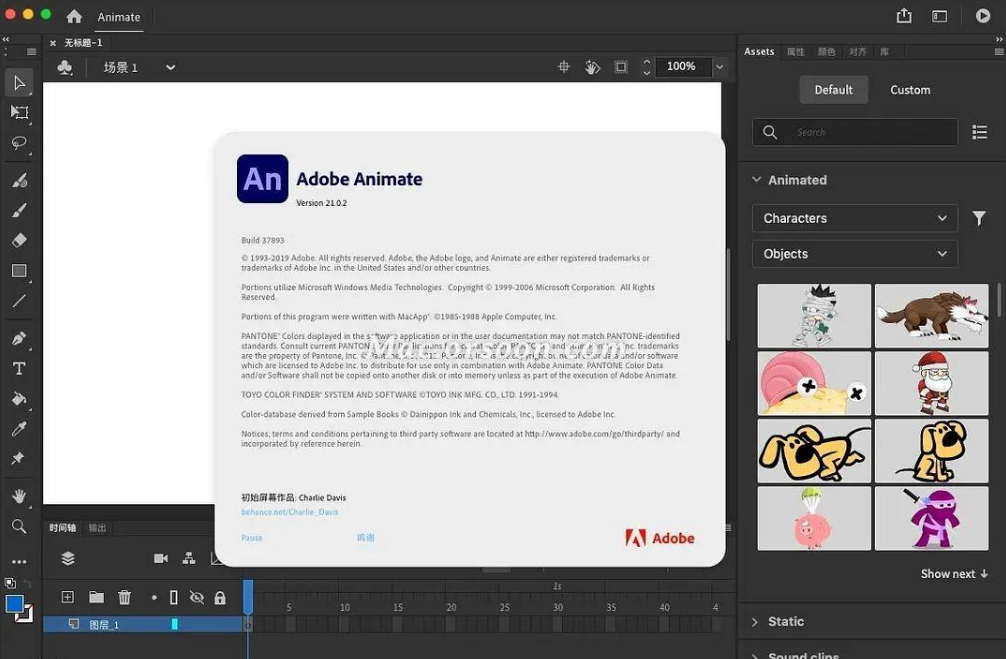Collapse the tools panel double arrows

point(6,39)
